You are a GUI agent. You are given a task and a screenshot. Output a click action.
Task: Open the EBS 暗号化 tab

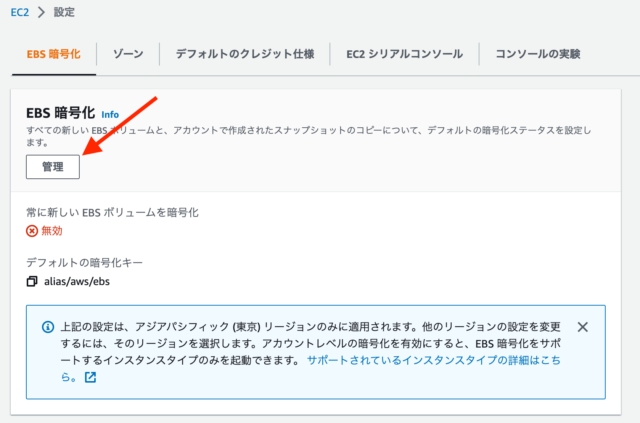point(53,54)
